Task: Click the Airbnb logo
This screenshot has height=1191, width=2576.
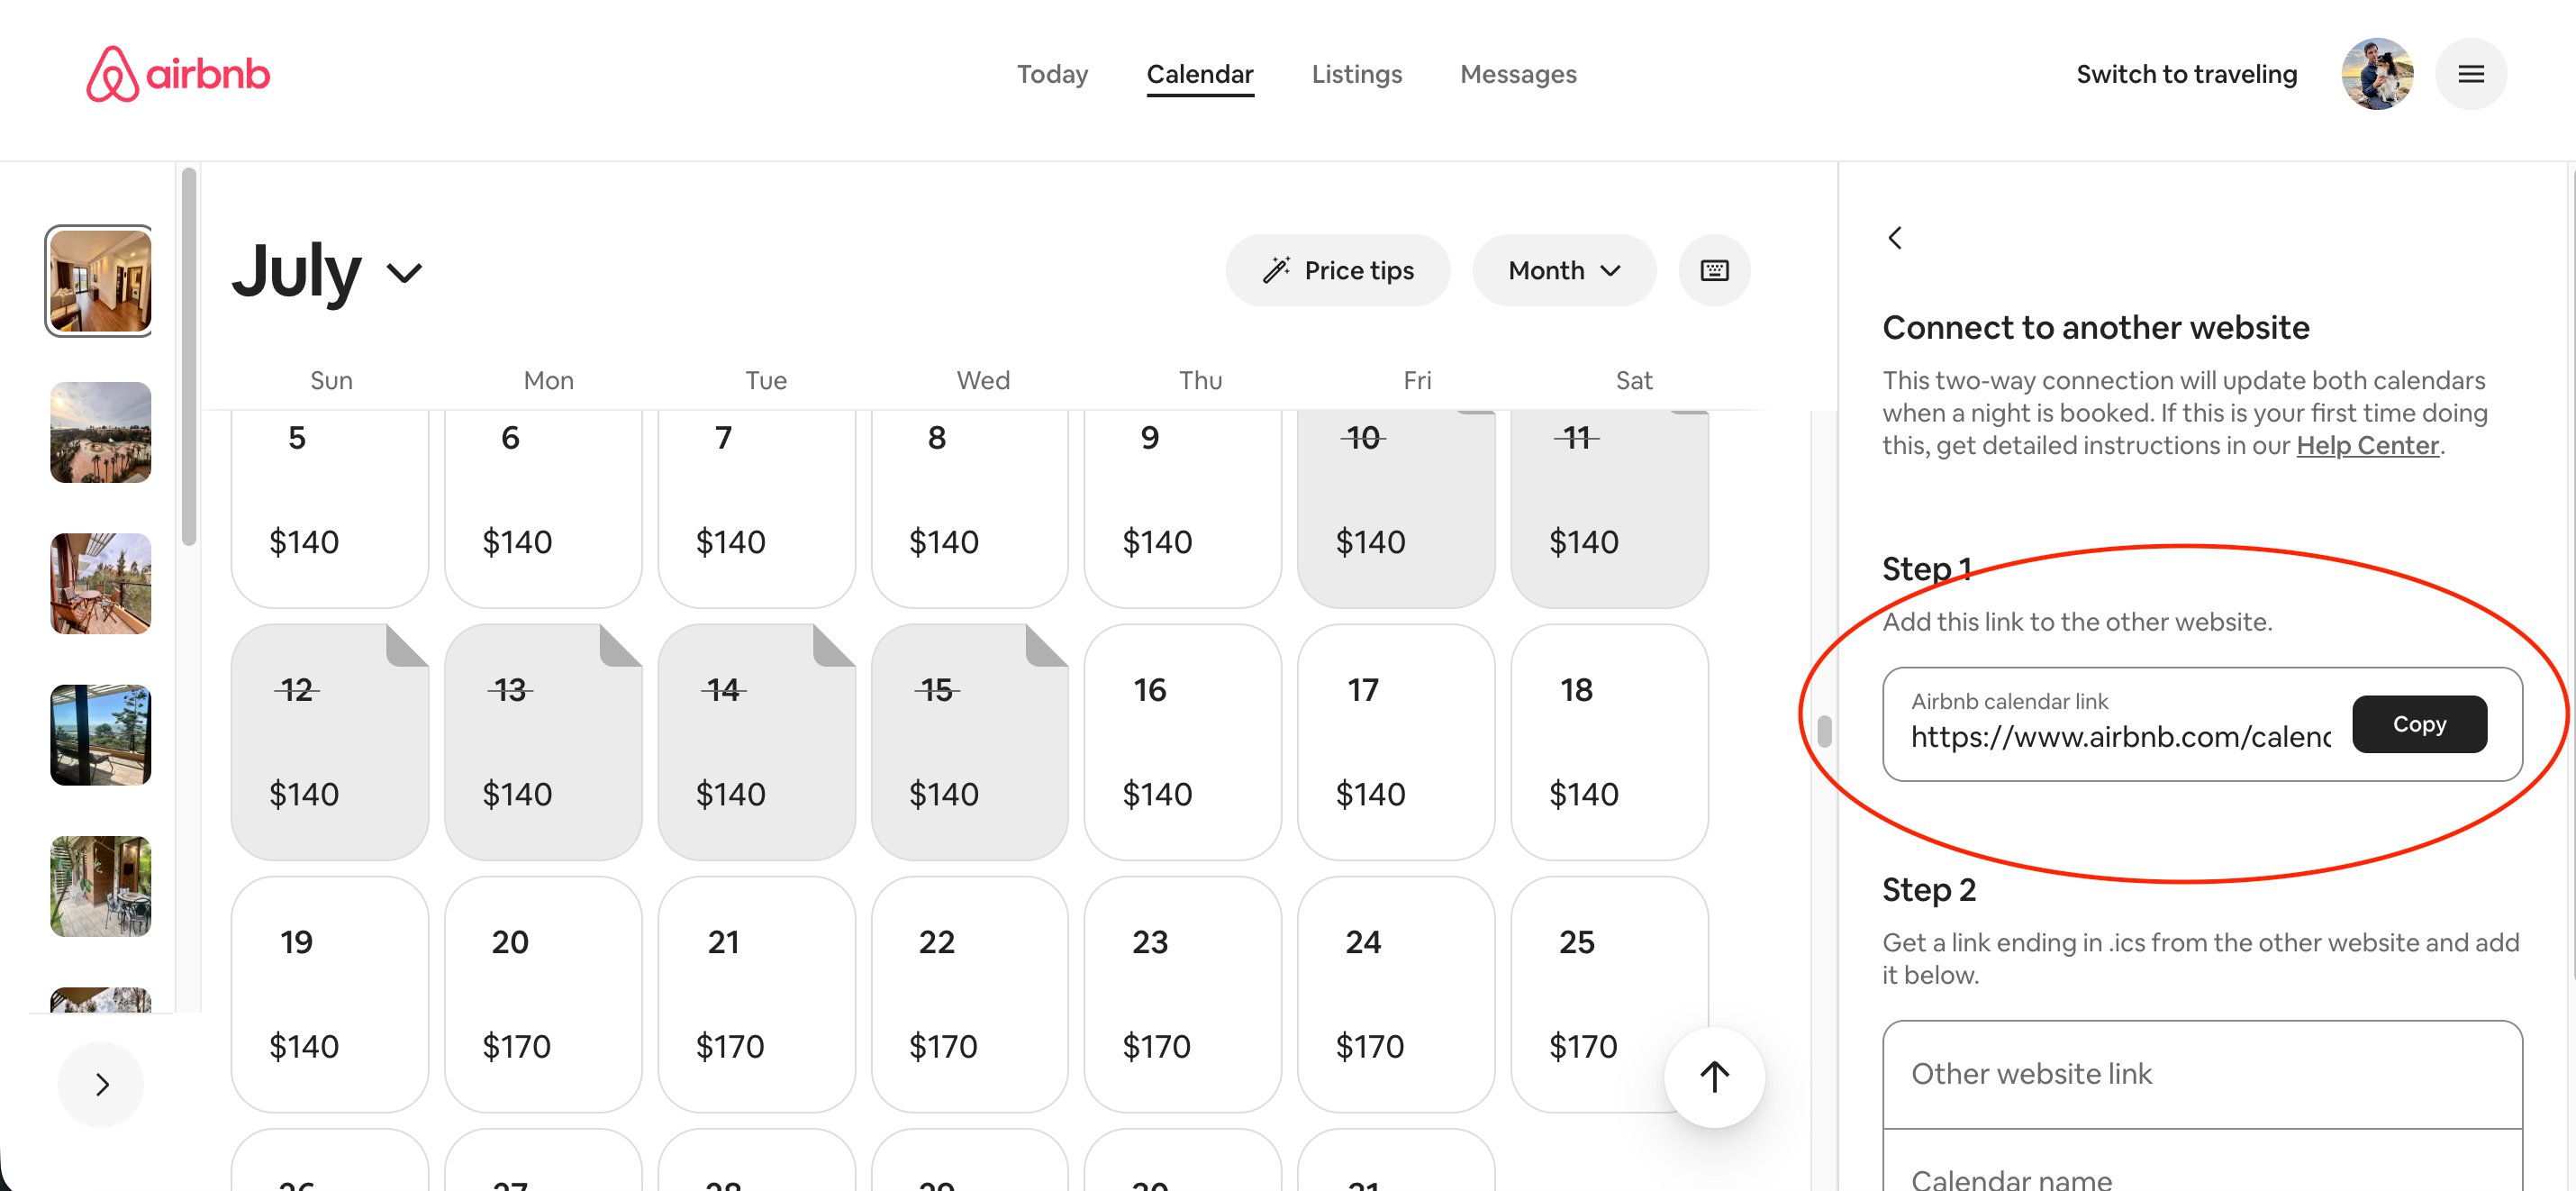Action: point(178,74)
